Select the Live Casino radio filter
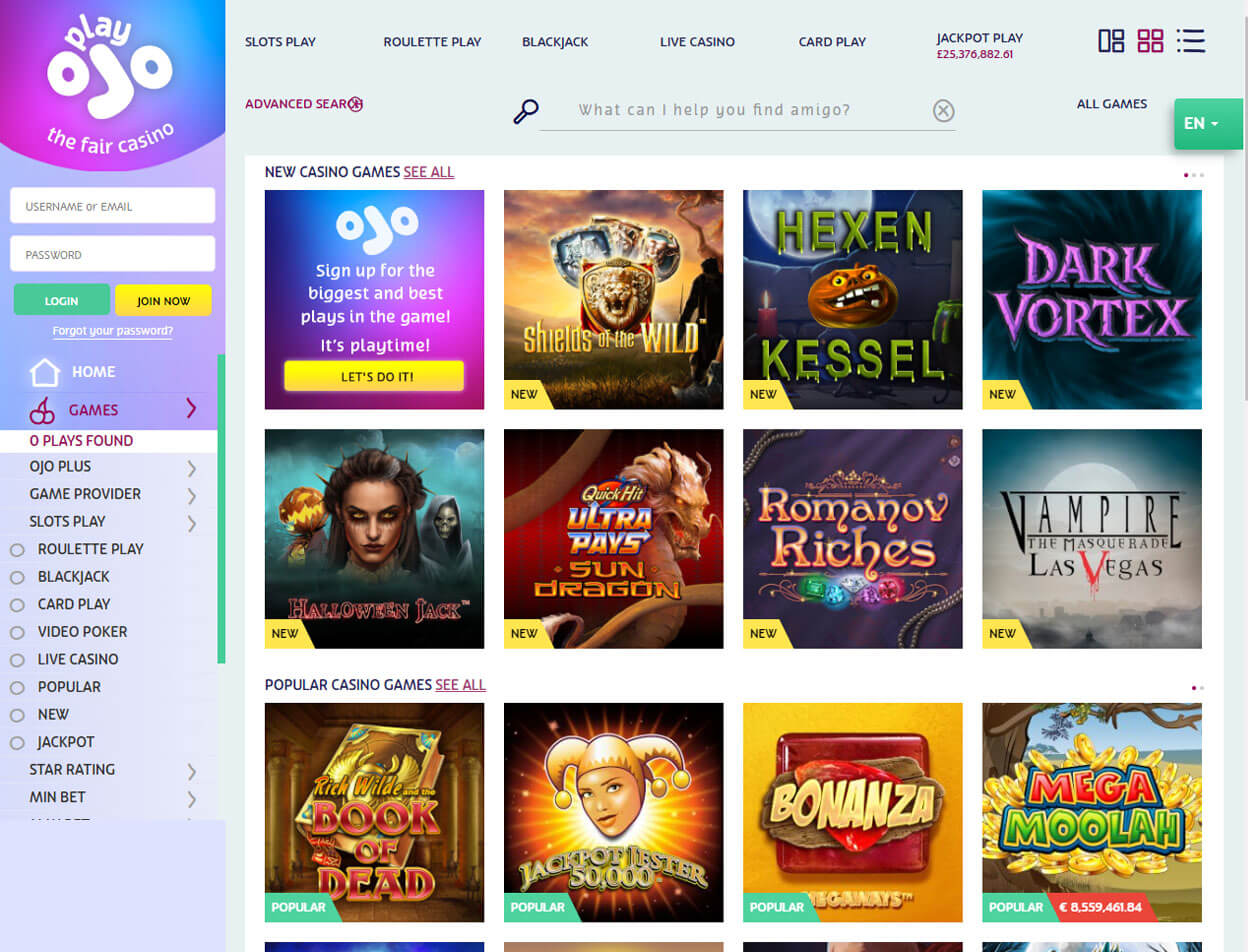This screenshot has width=1248, height=952. 17,660
